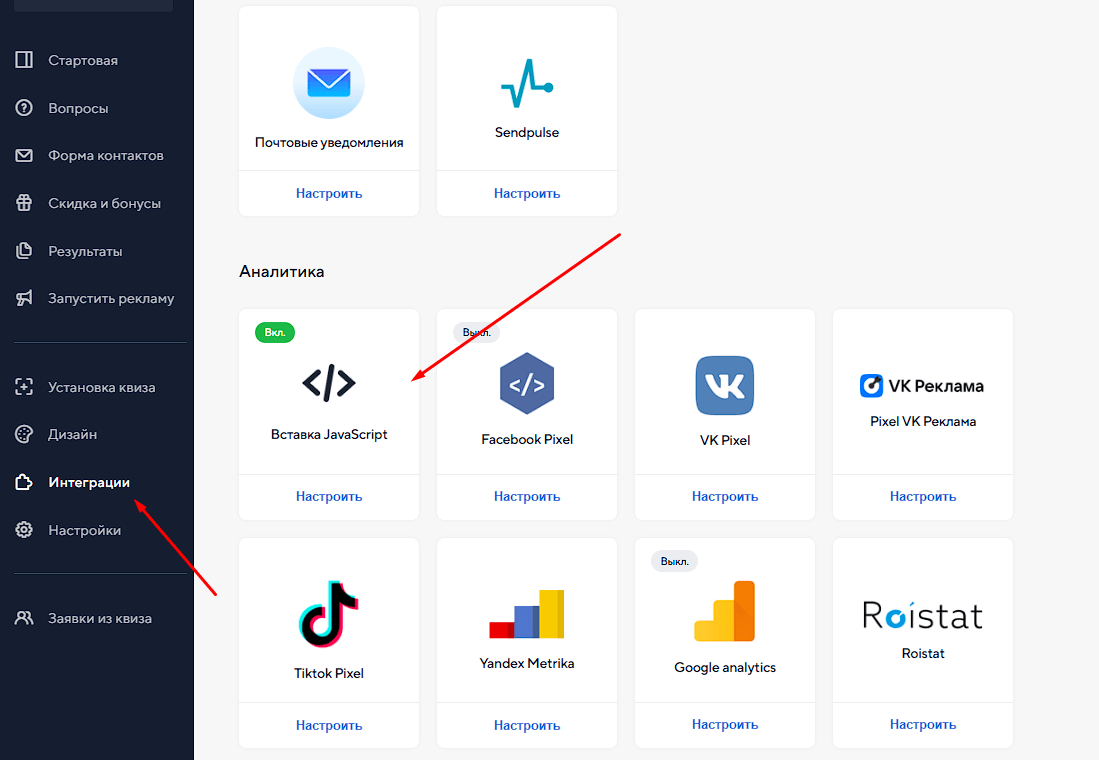Click the VK Pixel logo icon
Screen dimensions: 1099x760
click(x=725, y=385)
